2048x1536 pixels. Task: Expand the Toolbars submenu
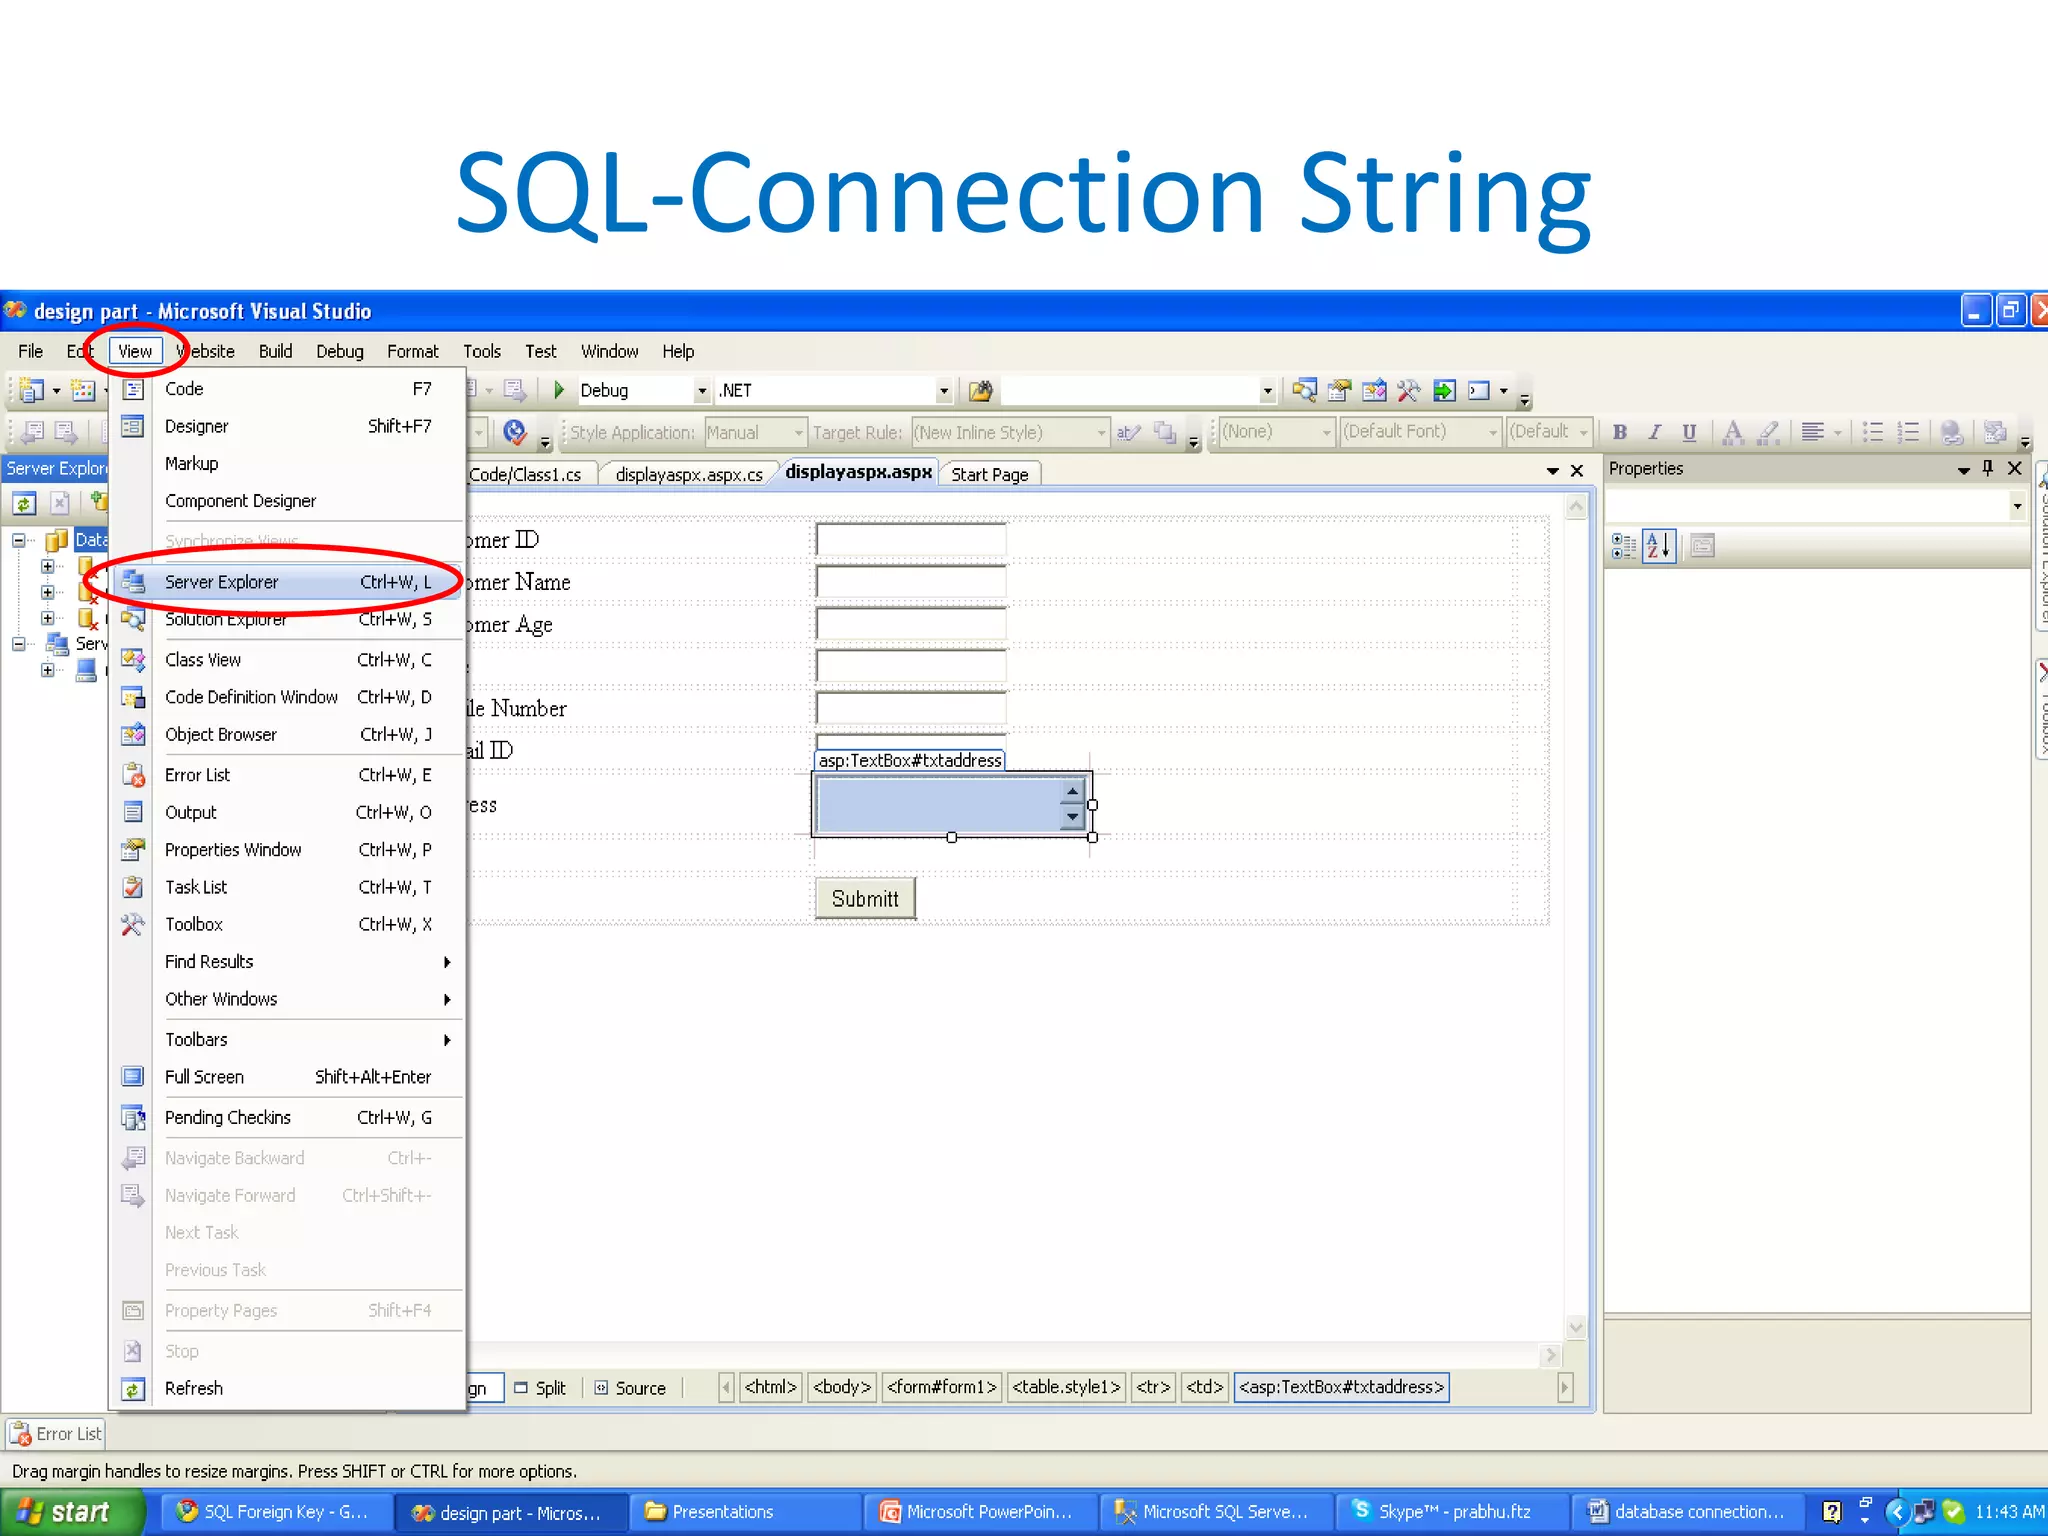(x=308, y=1040)
